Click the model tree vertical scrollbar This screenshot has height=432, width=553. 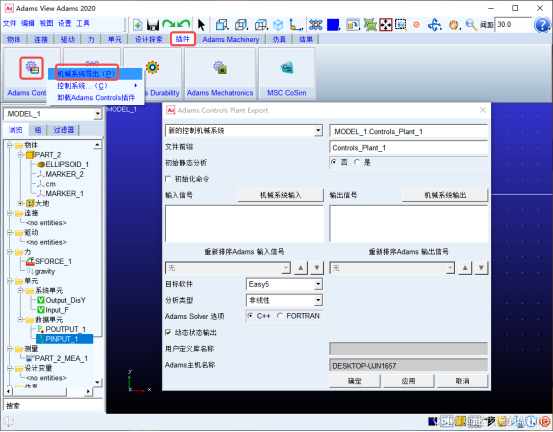coord(98,263)
